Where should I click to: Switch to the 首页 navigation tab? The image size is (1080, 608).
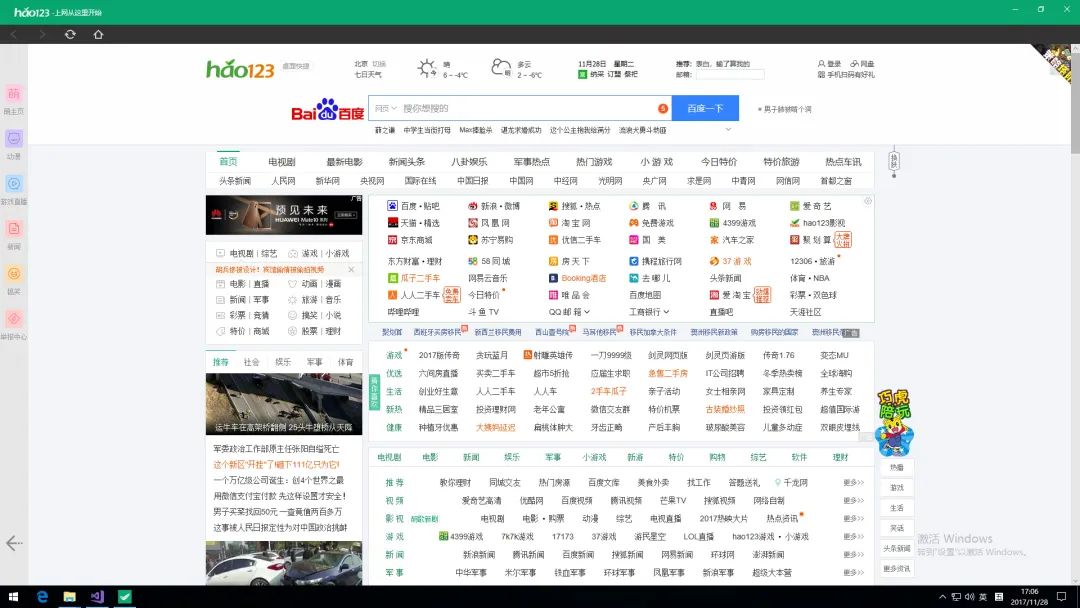coord(227,160)
